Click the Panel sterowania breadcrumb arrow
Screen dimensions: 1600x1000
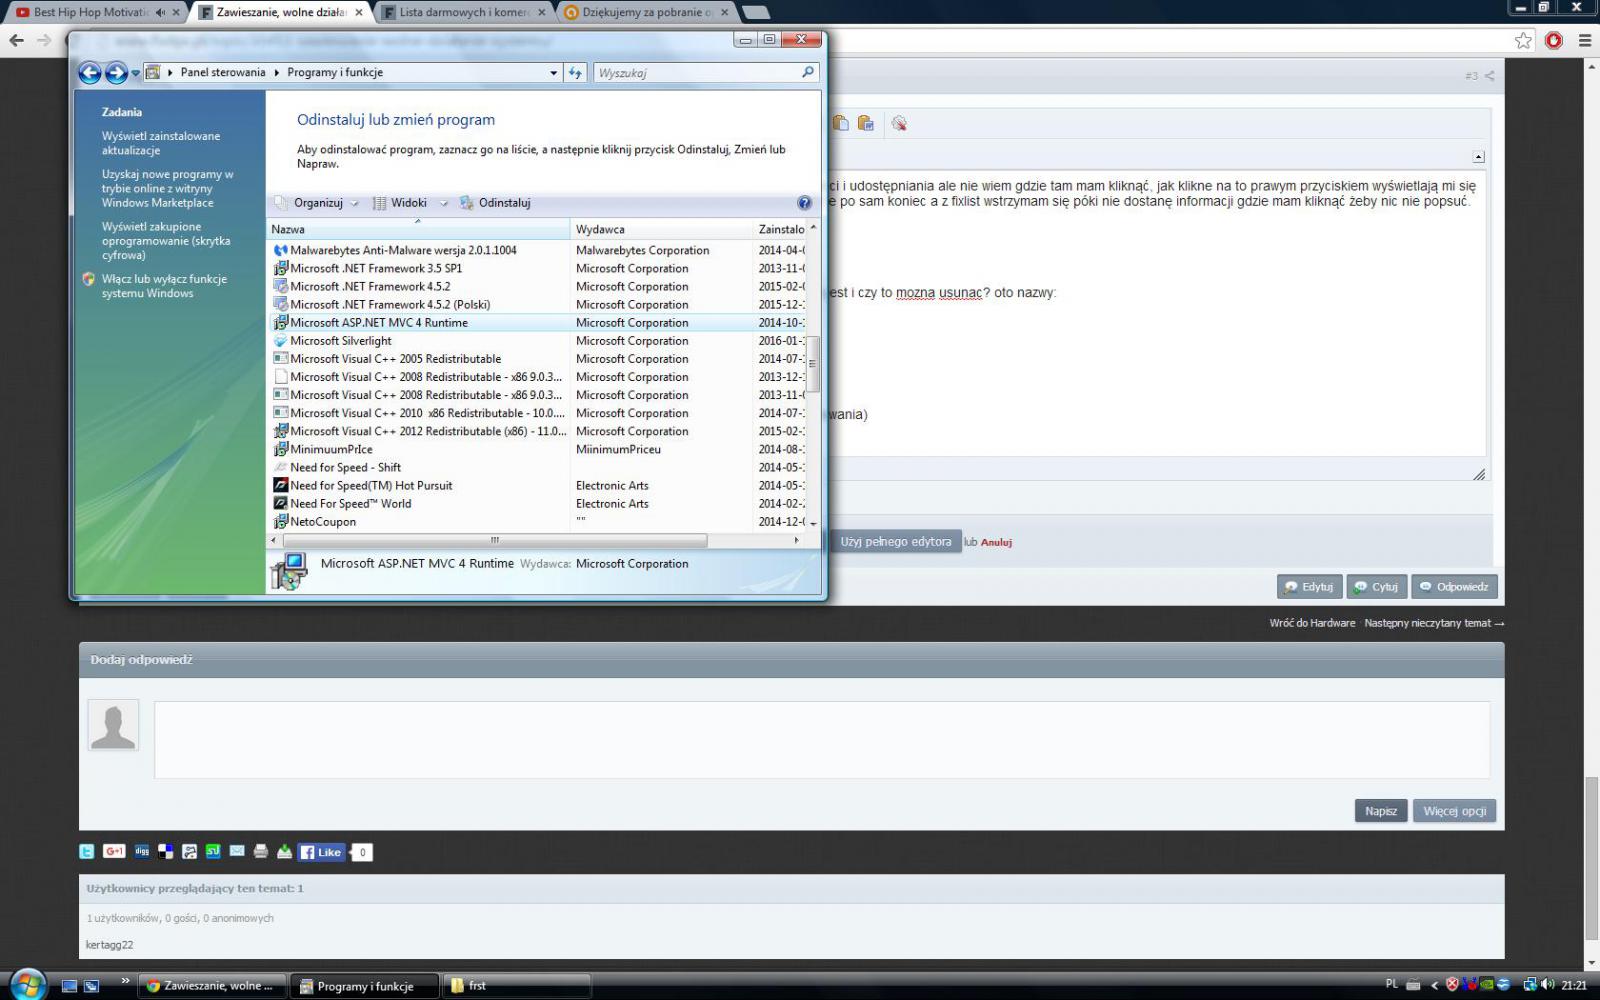(277, 73)
